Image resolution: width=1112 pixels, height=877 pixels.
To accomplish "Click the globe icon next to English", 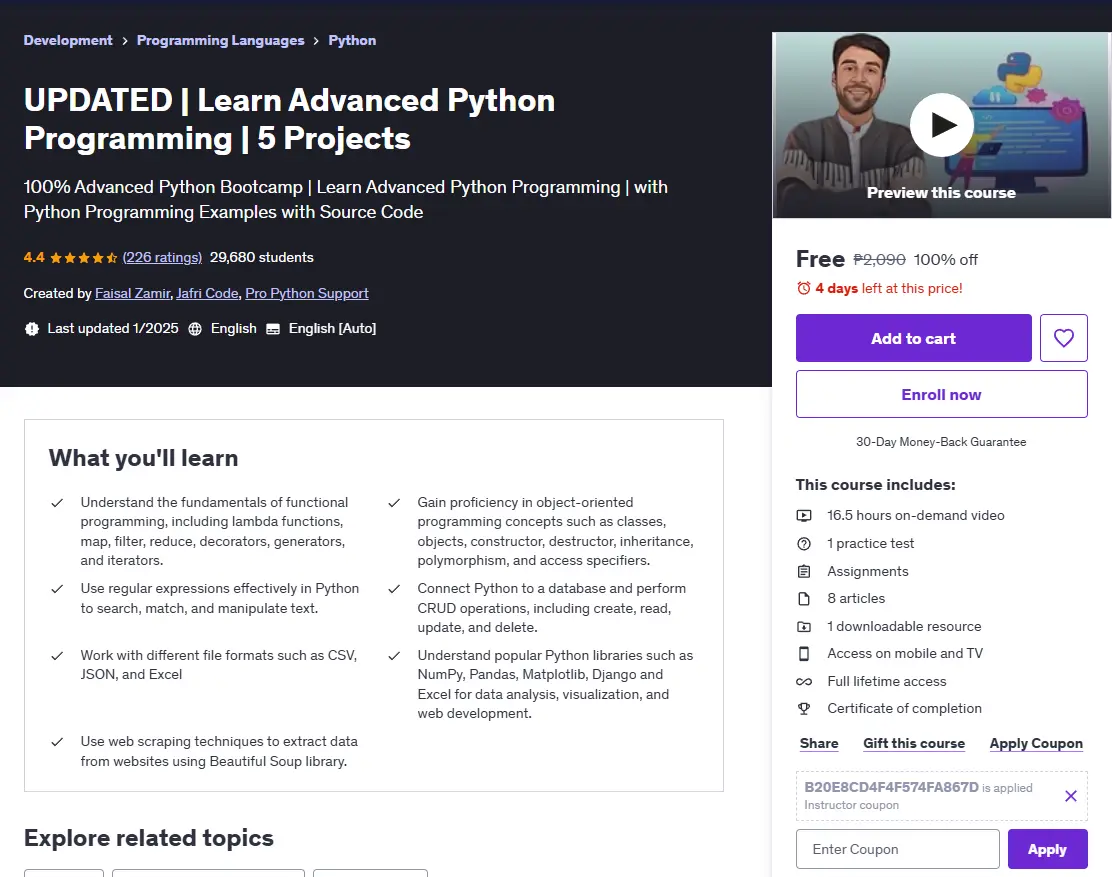I will (x=195, y=328).
